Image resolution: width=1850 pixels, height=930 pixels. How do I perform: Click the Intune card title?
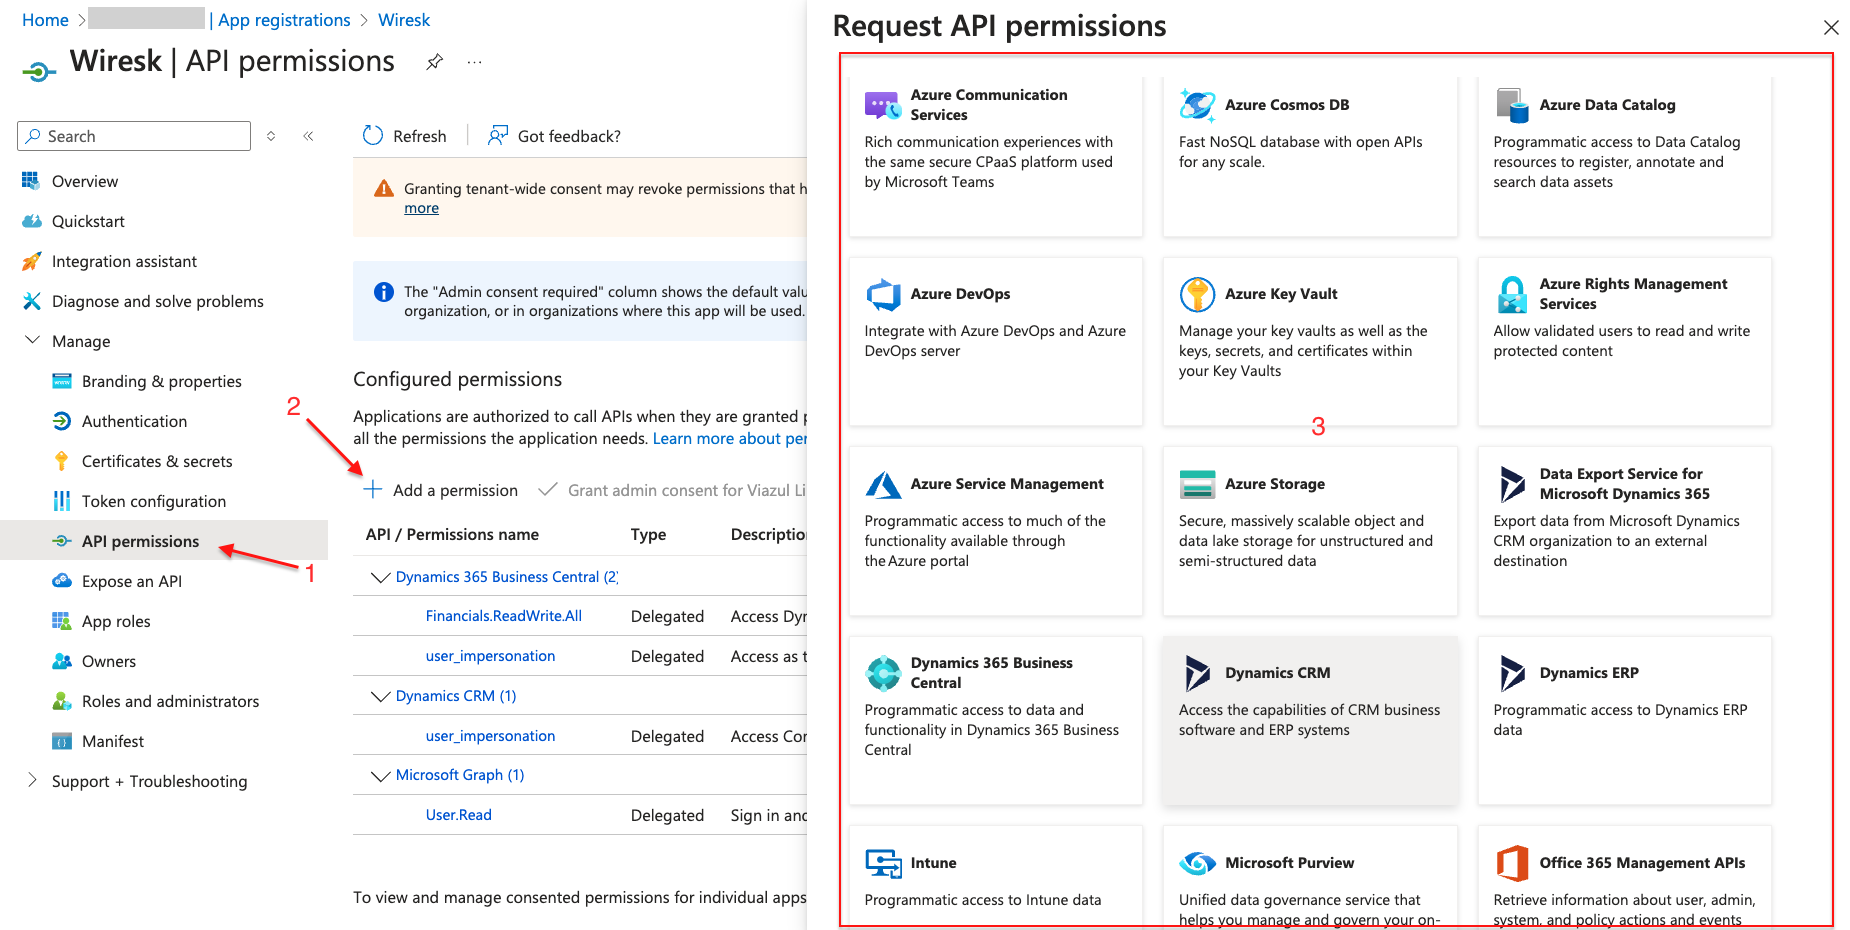933,863
